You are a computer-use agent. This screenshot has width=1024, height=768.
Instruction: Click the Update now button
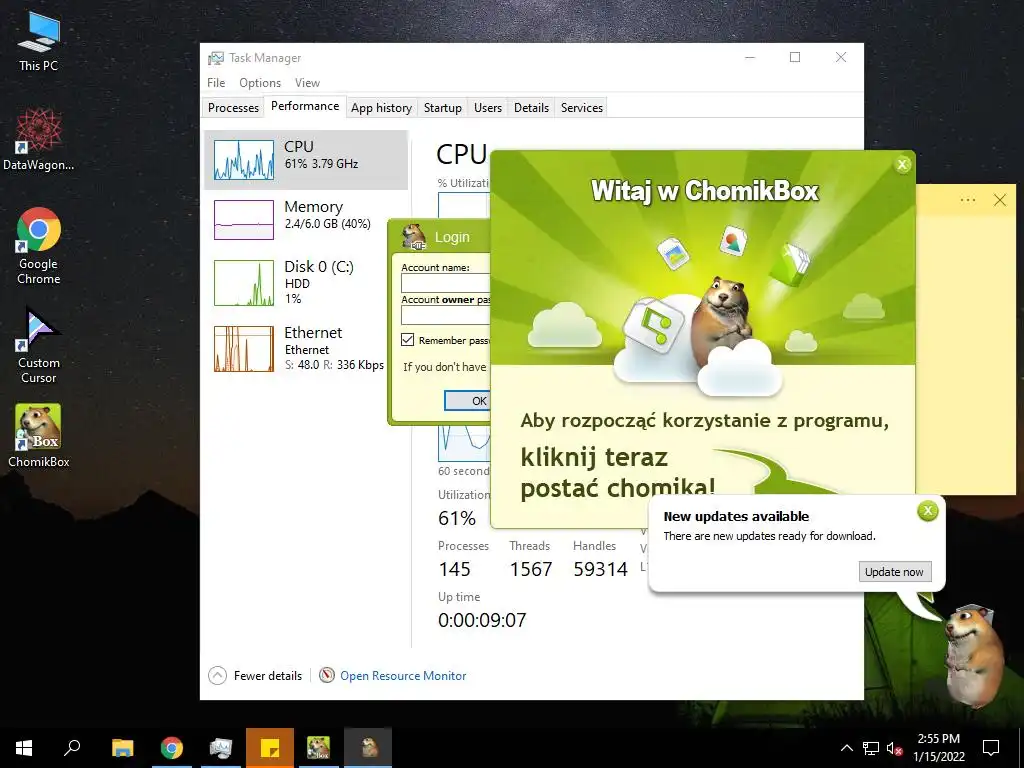pyautogui.click(x=894, y=571)
